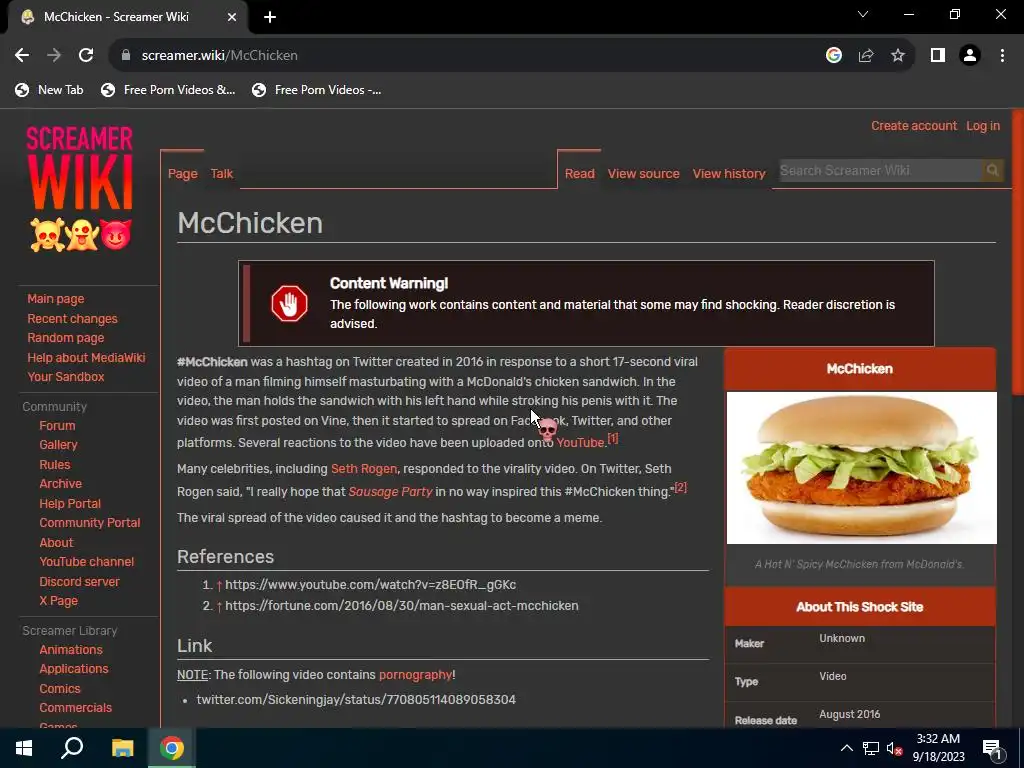Viewport: 1024px width, 768px height.
Task: Open the Help Portal link
Action: tap(70, 504)
